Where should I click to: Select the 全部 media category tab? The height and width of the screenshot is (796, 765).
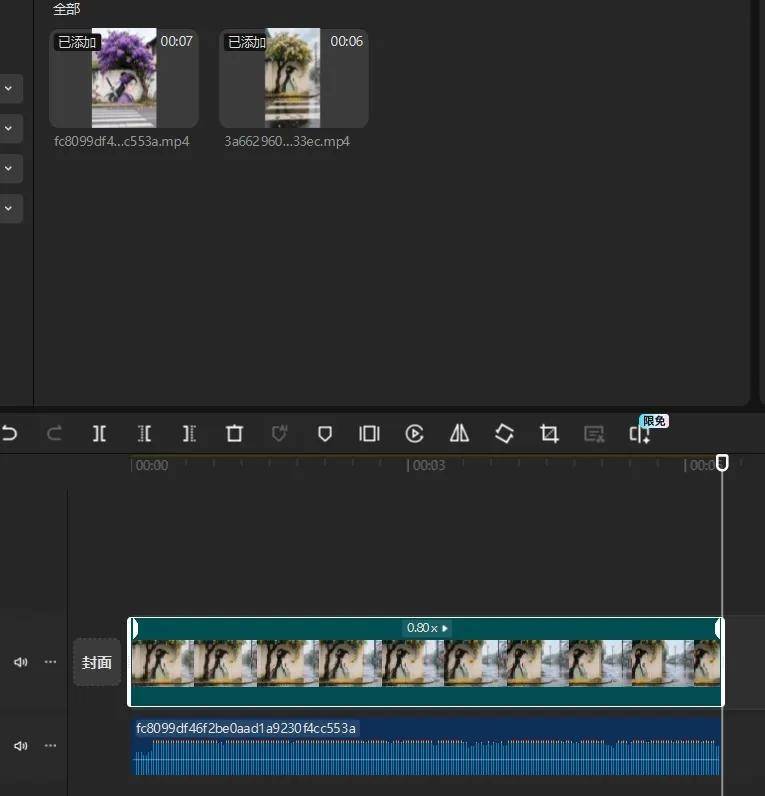coord(67,9)
